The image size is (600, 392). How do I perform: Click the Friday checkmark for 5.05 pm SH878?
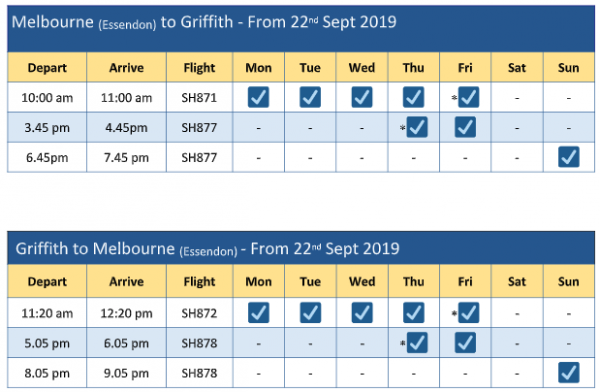click(465, 343)
